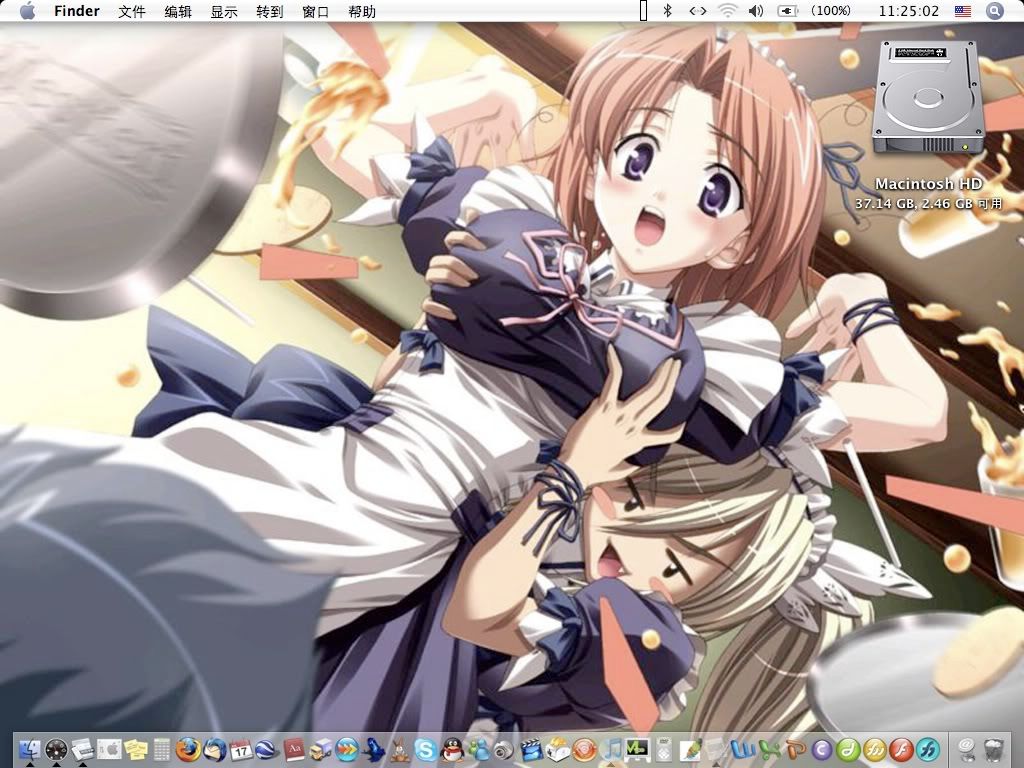Screen dimensions: 1024x768
Task: Open FreeHand teal icon
Action: pos(926,749)
